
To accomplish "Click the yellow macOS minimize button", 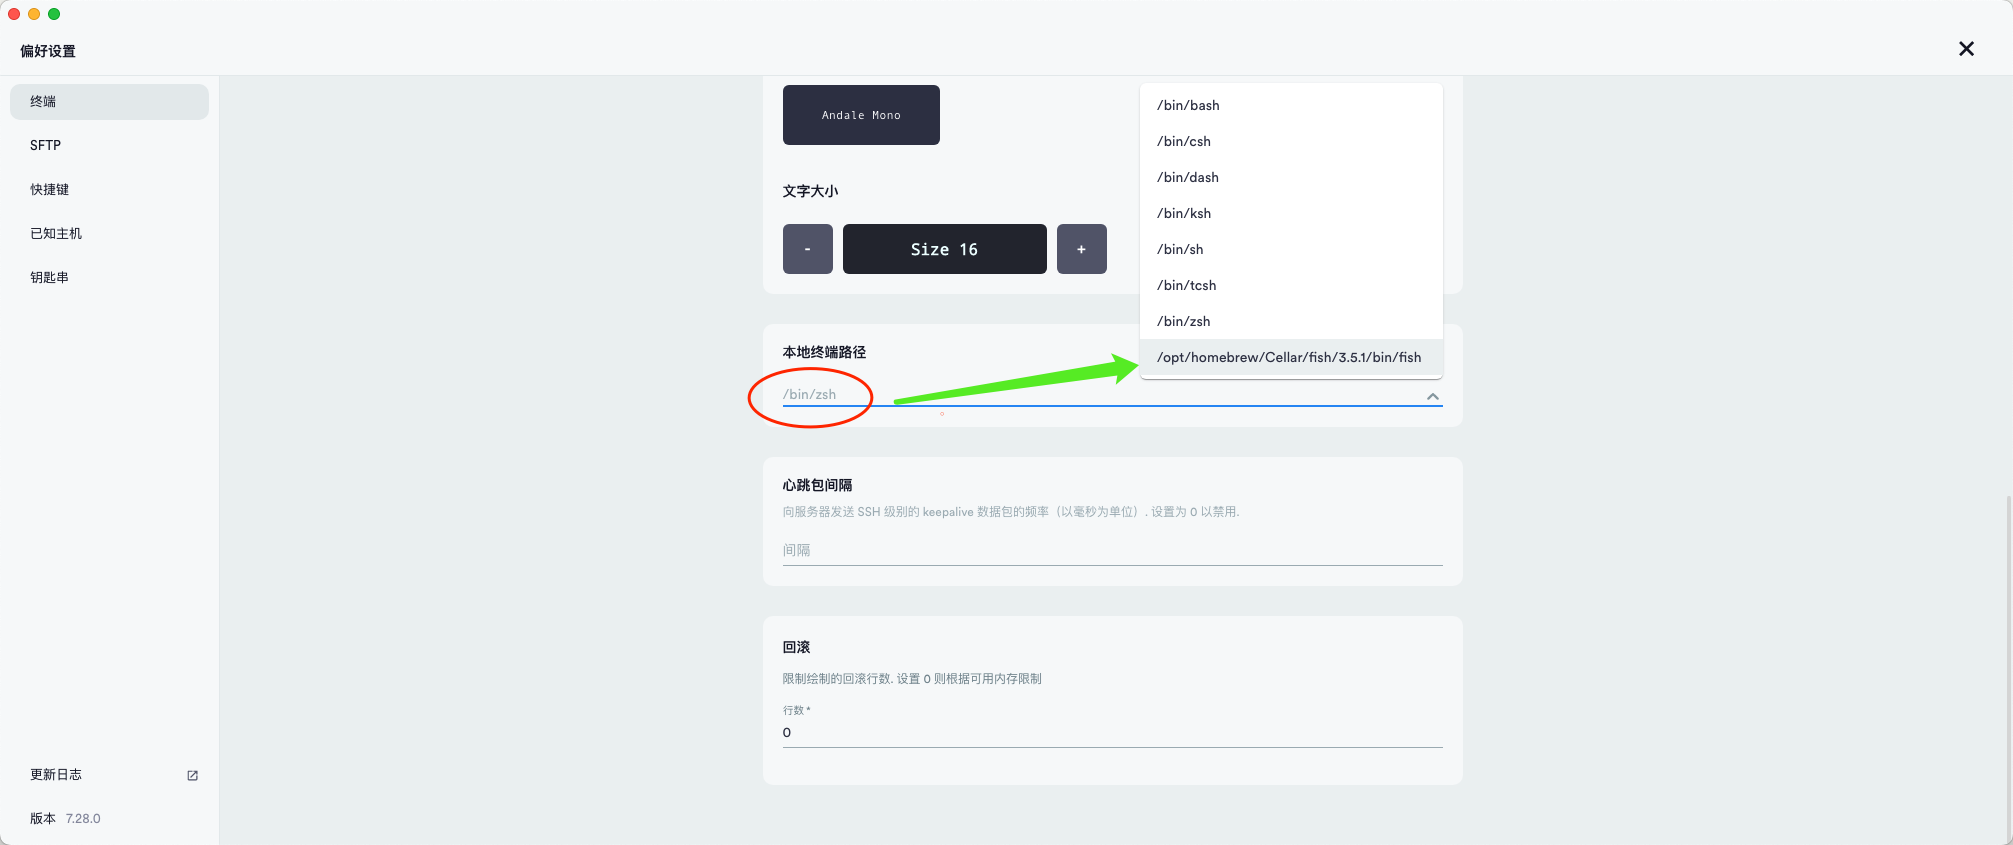I will (x=34, y=14).
